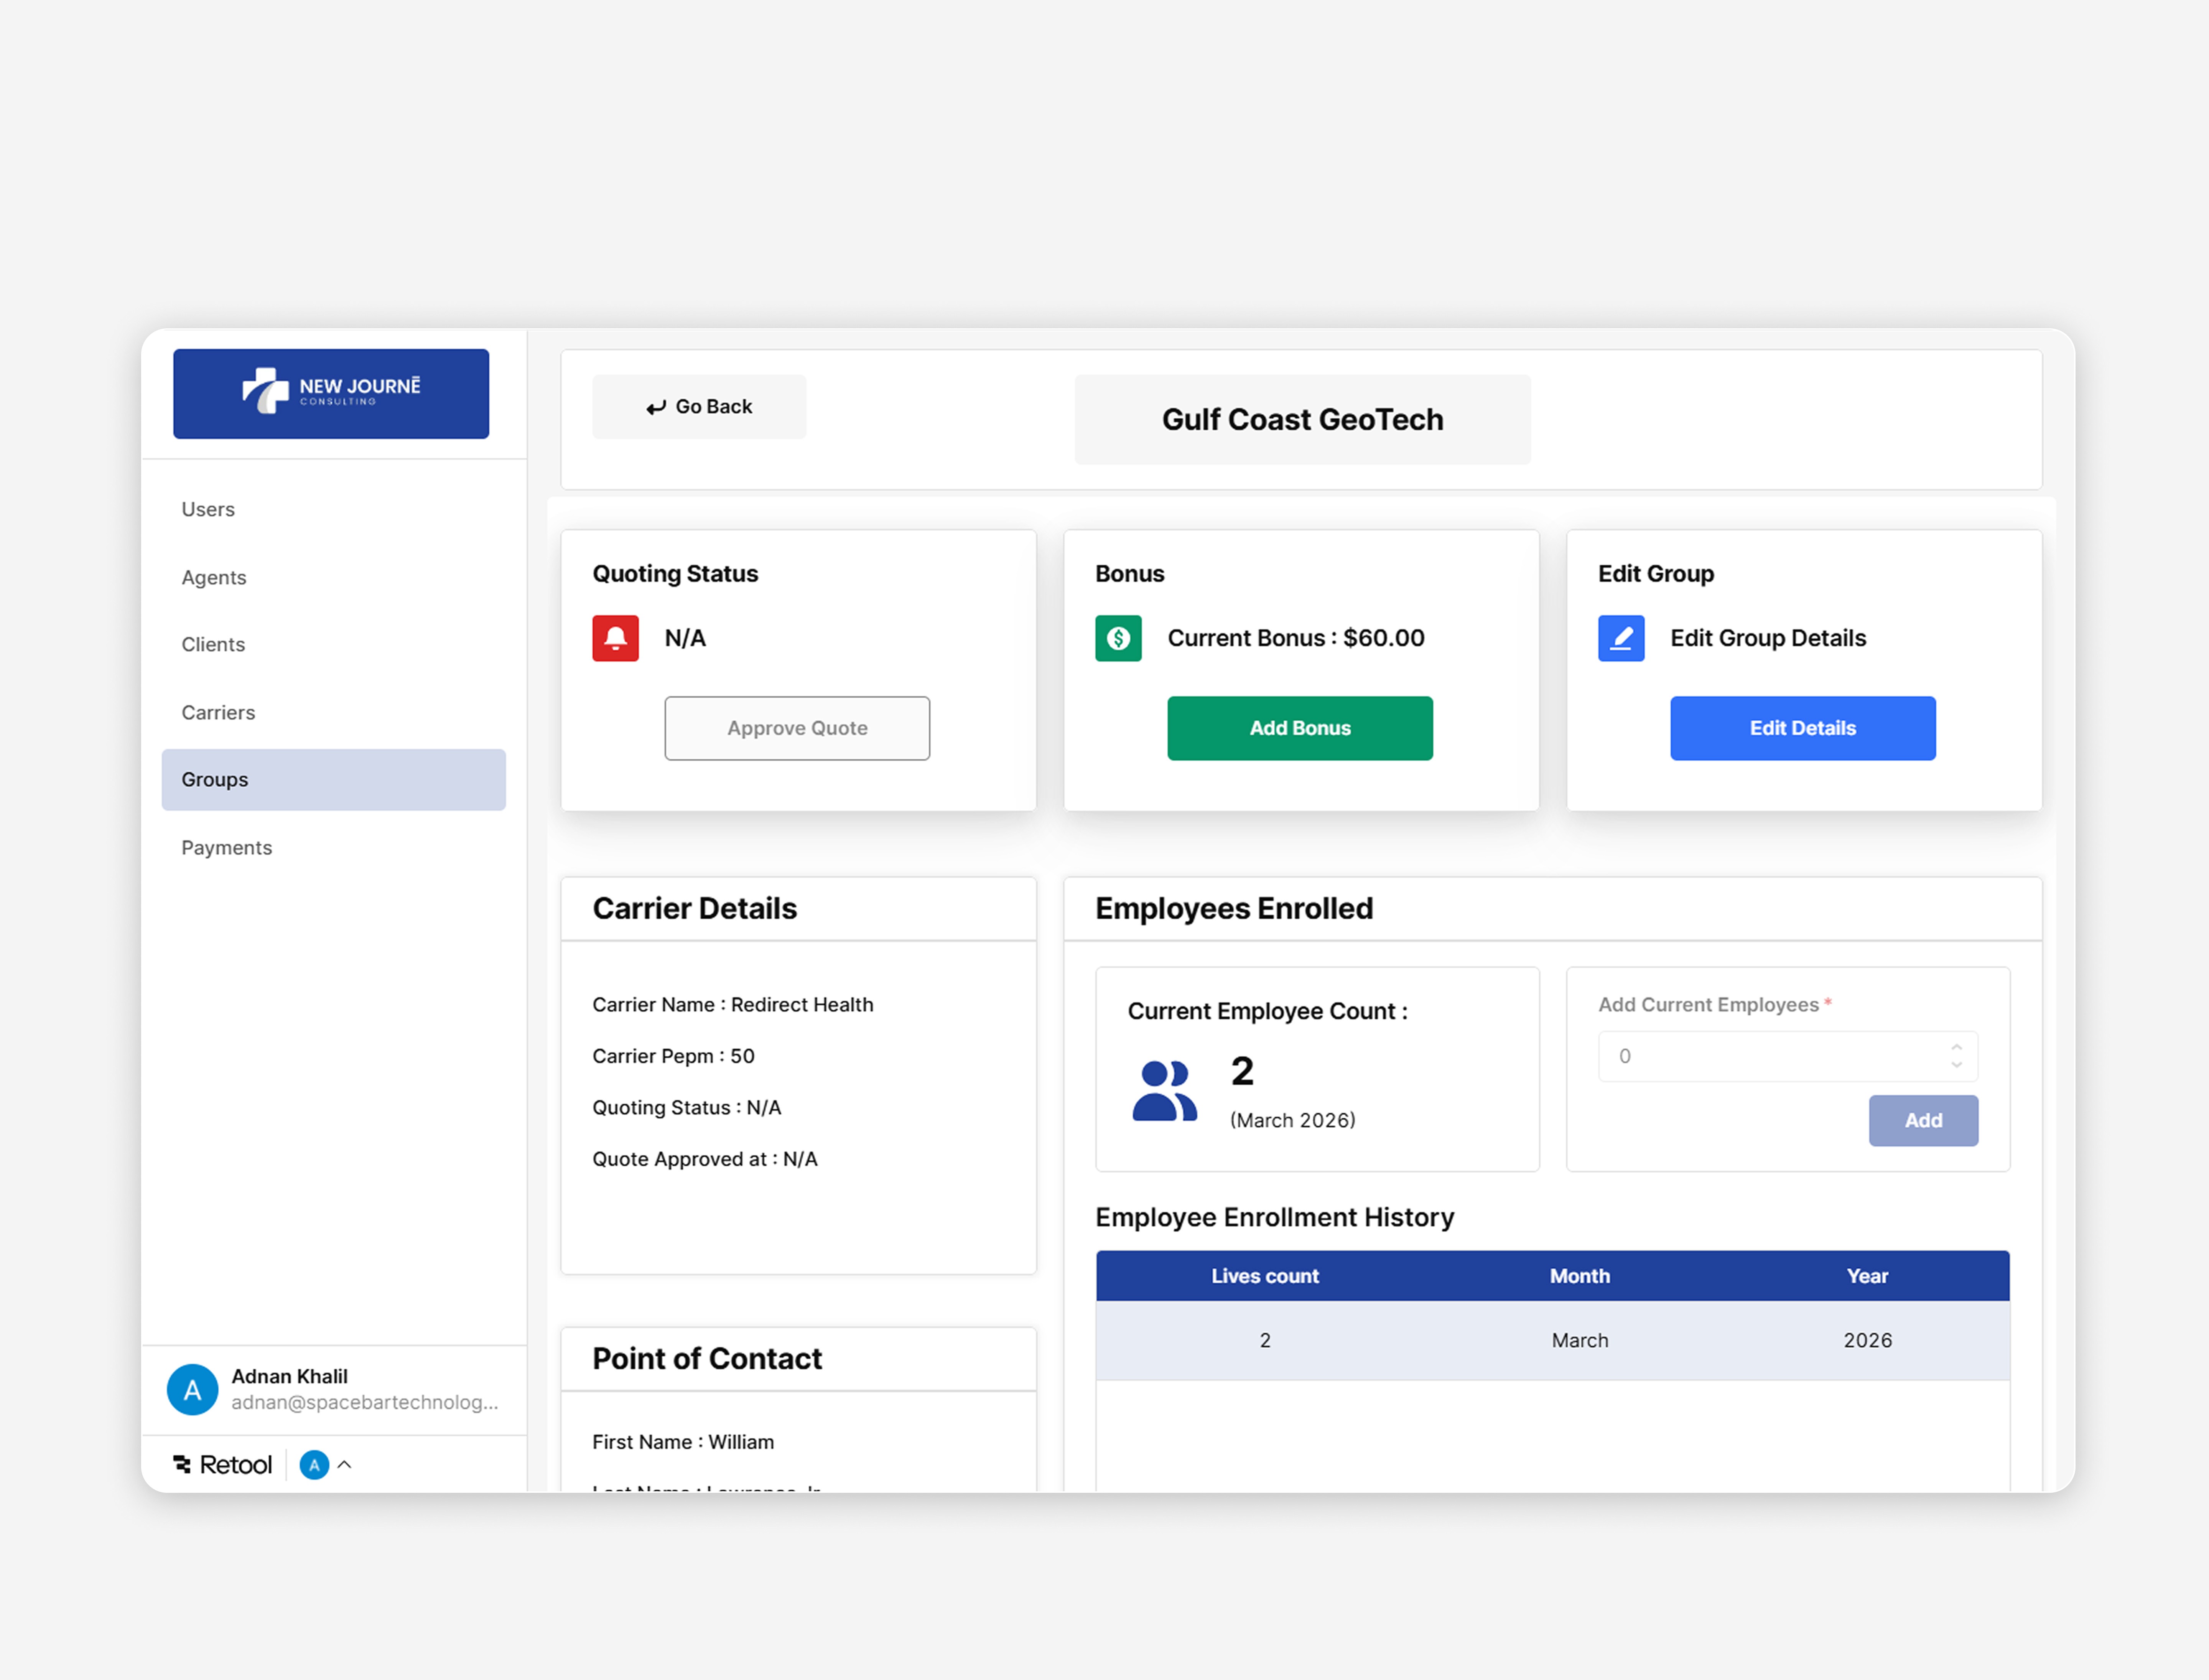This screenshot has height=1680, width=2209.
Task: Select the March 2026 enrollment history row
Action: [x=1553, y=1340]
